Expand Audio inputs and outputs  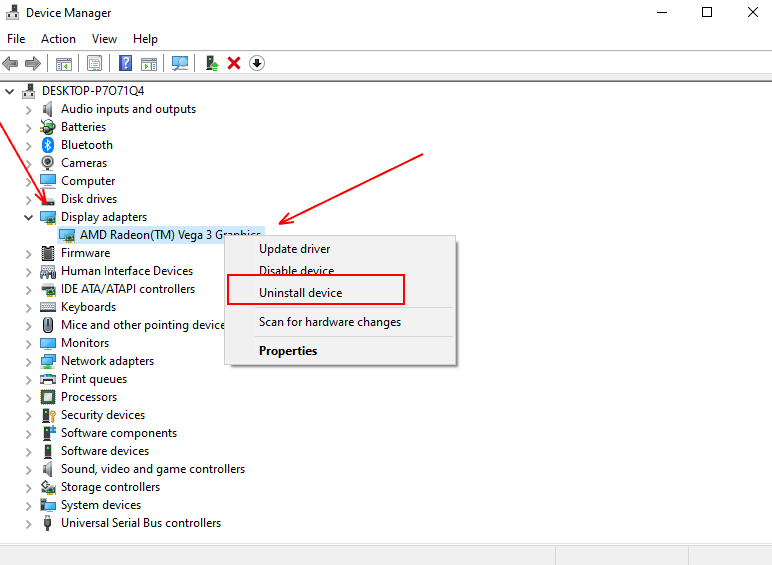coord(29,110)
